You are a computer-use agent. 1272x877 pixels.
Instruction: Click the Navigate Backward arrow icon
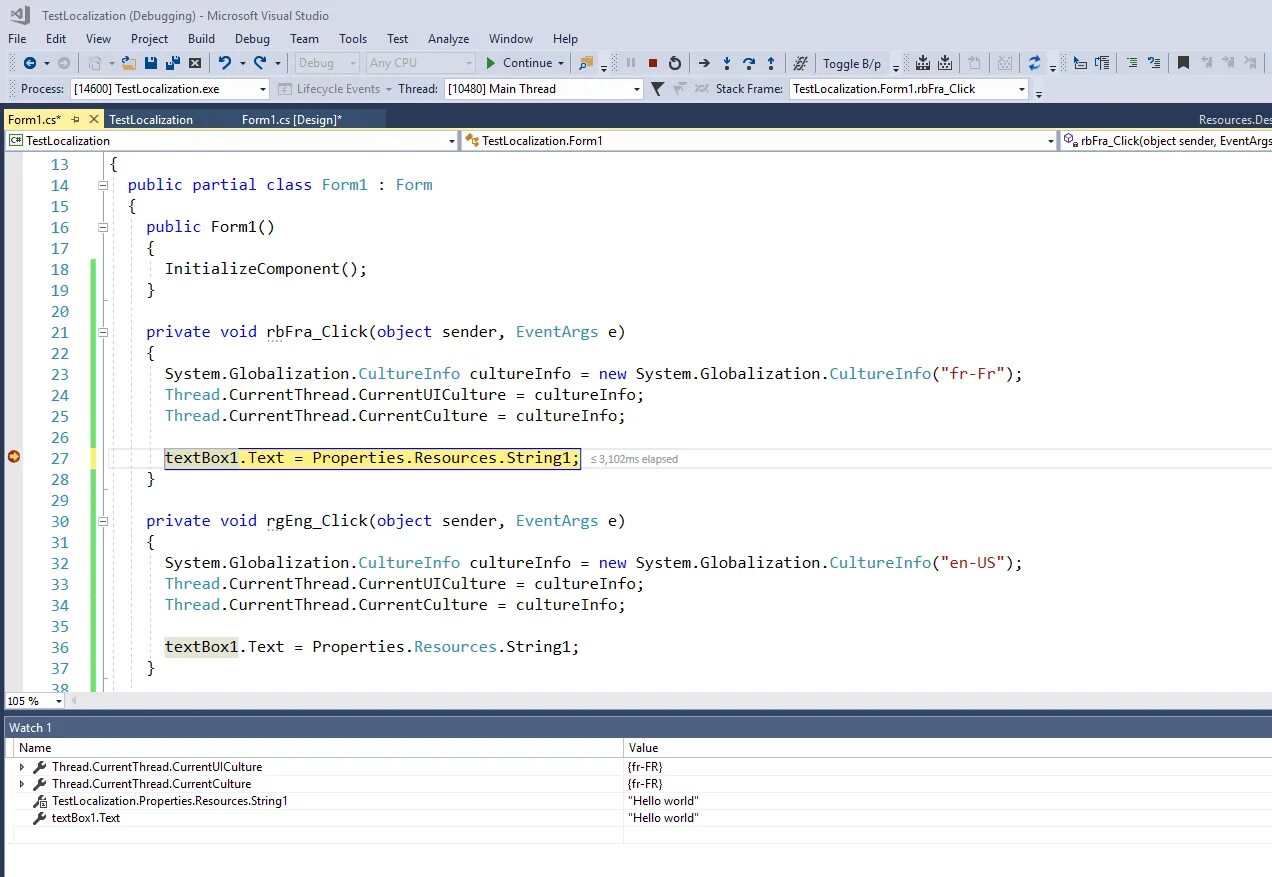[x=29, y=63]
